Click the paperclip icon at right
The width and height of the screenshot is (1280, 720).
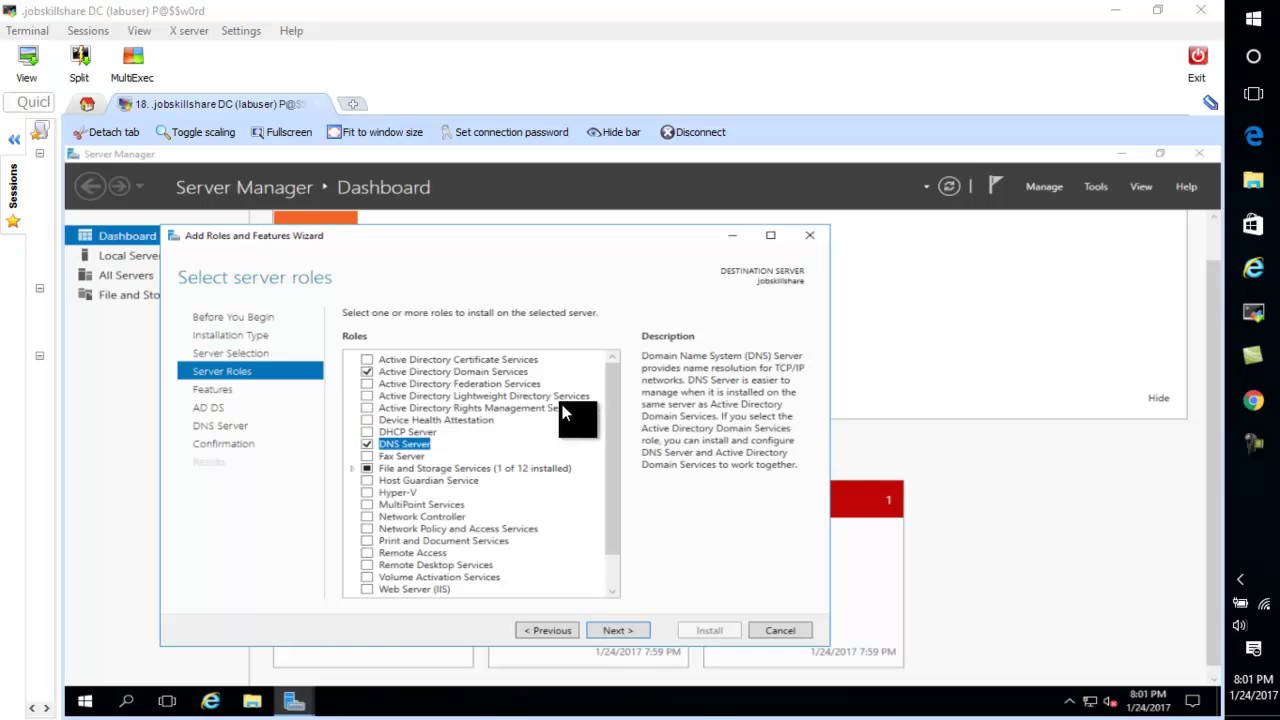tap(1210, 103)
